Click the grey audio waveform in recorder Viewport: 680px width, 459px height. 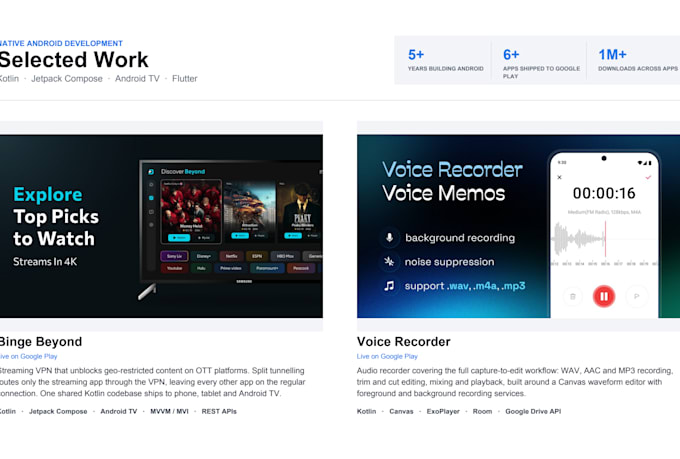[x=578, y=239]
